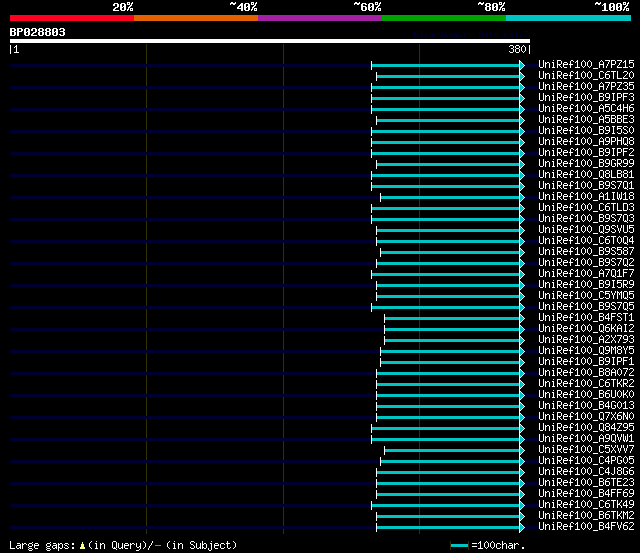Viewport: 640px width, 553px height.
Task: Click the arrowhead ending UniRef100_C6TL20's alignment
Action: [x=522, y=76]
